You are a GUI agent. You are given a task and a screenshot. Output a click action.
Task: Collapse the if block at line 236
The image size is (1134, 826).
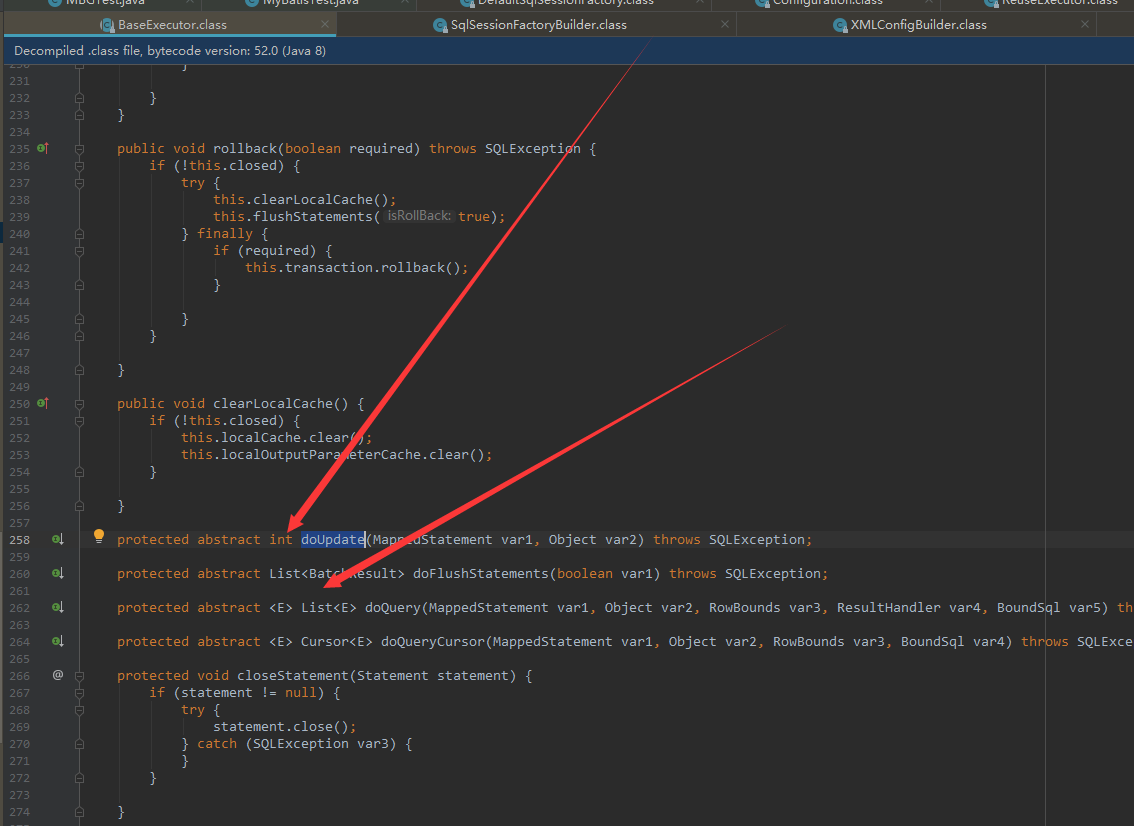[80, 166]
